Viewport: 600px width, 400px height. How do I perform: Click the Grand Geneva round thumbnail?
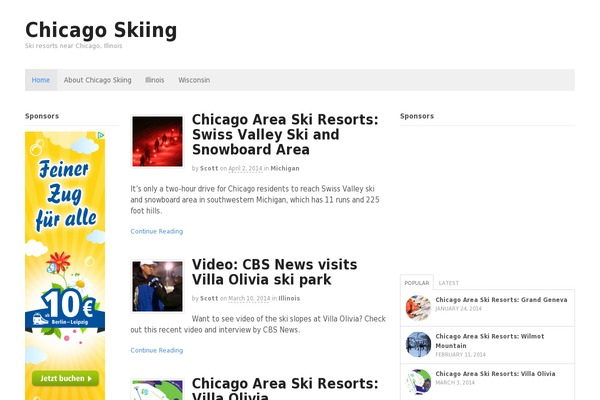pyautogui.click(x=418, y=308)
